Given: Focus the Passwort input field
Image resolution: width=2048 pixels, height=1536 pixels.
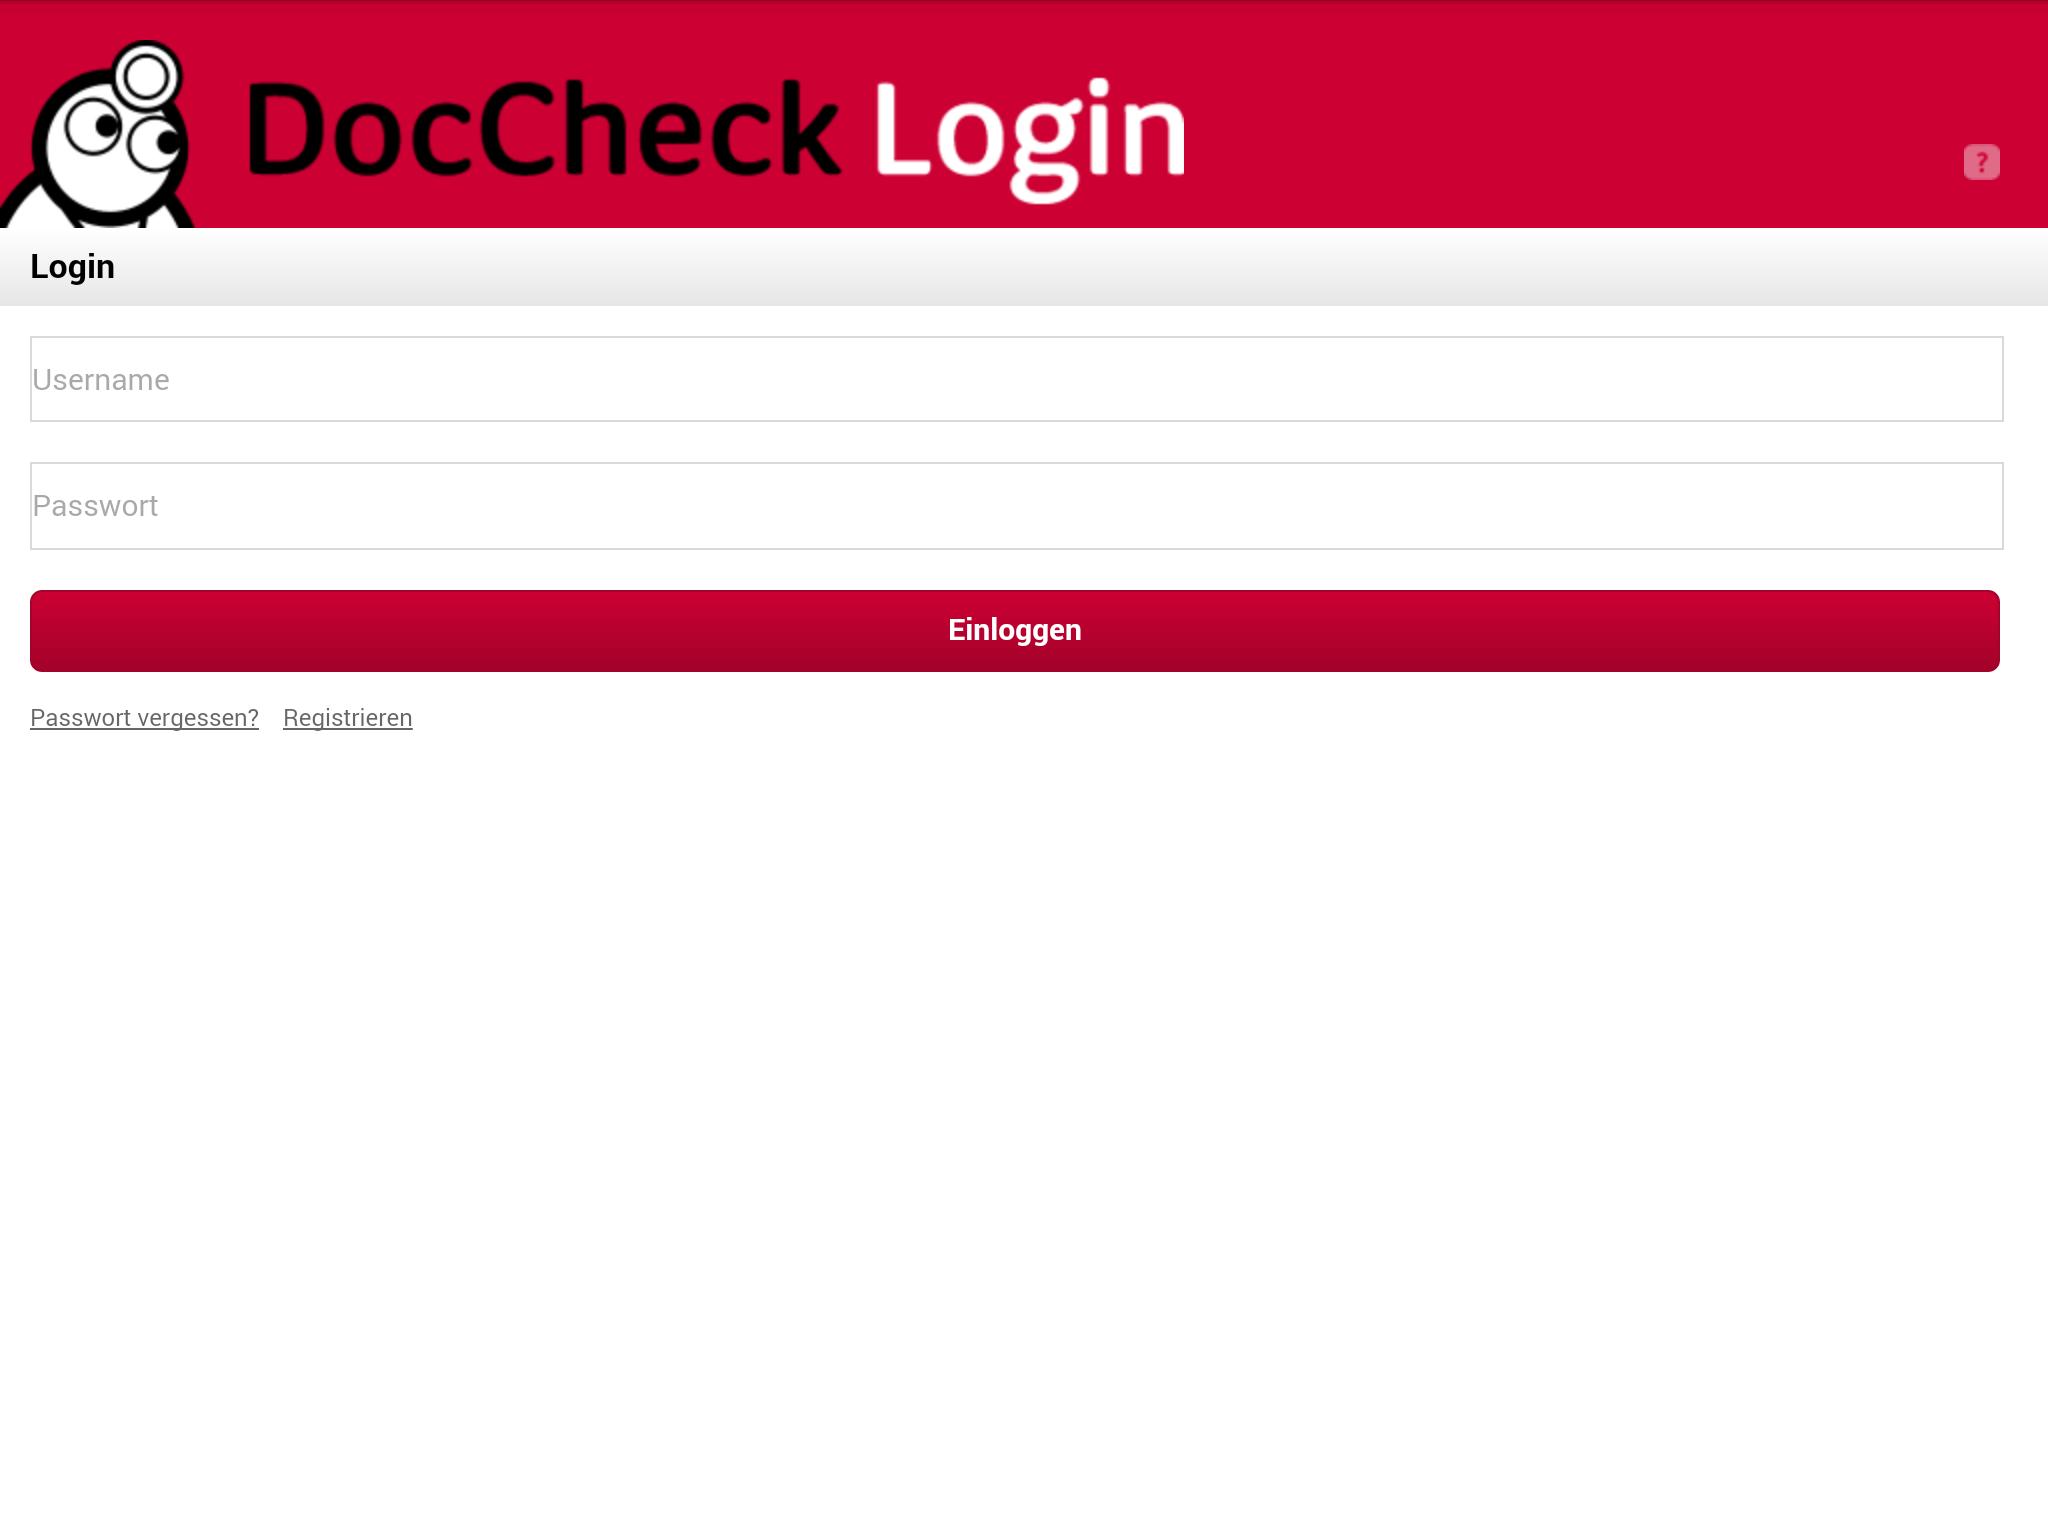Looking at the screenshot, I should (x=1016, y=506).
